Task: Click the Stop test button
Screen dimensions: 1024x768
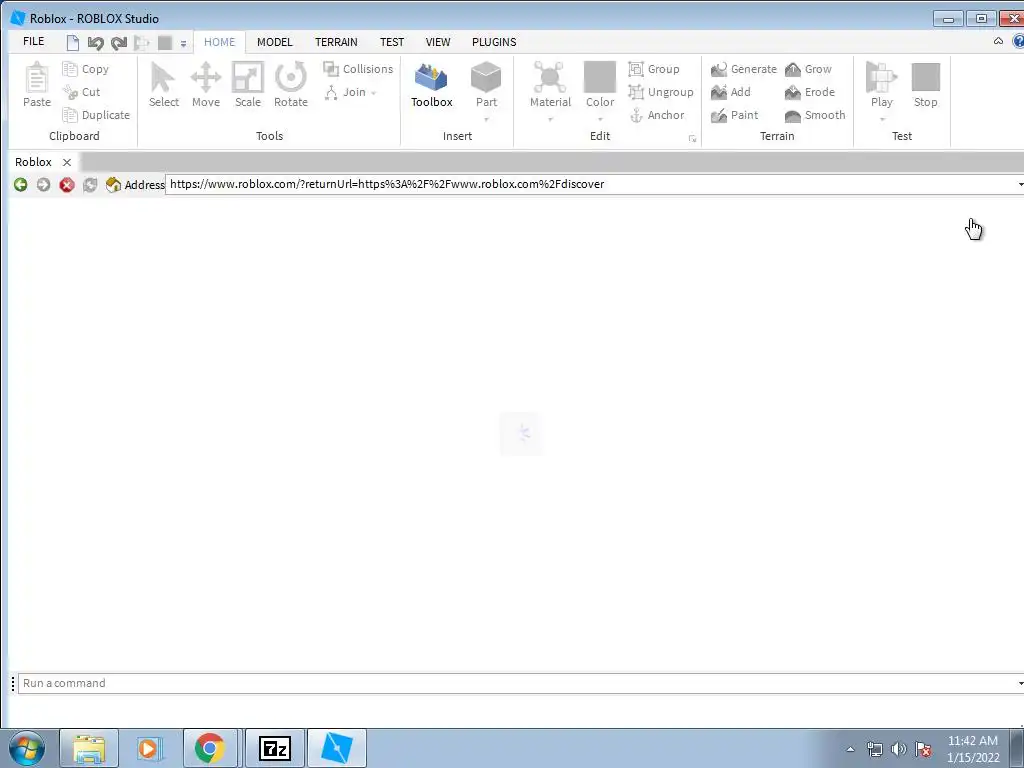Action: pyautogui.click(x=925, y=85)
